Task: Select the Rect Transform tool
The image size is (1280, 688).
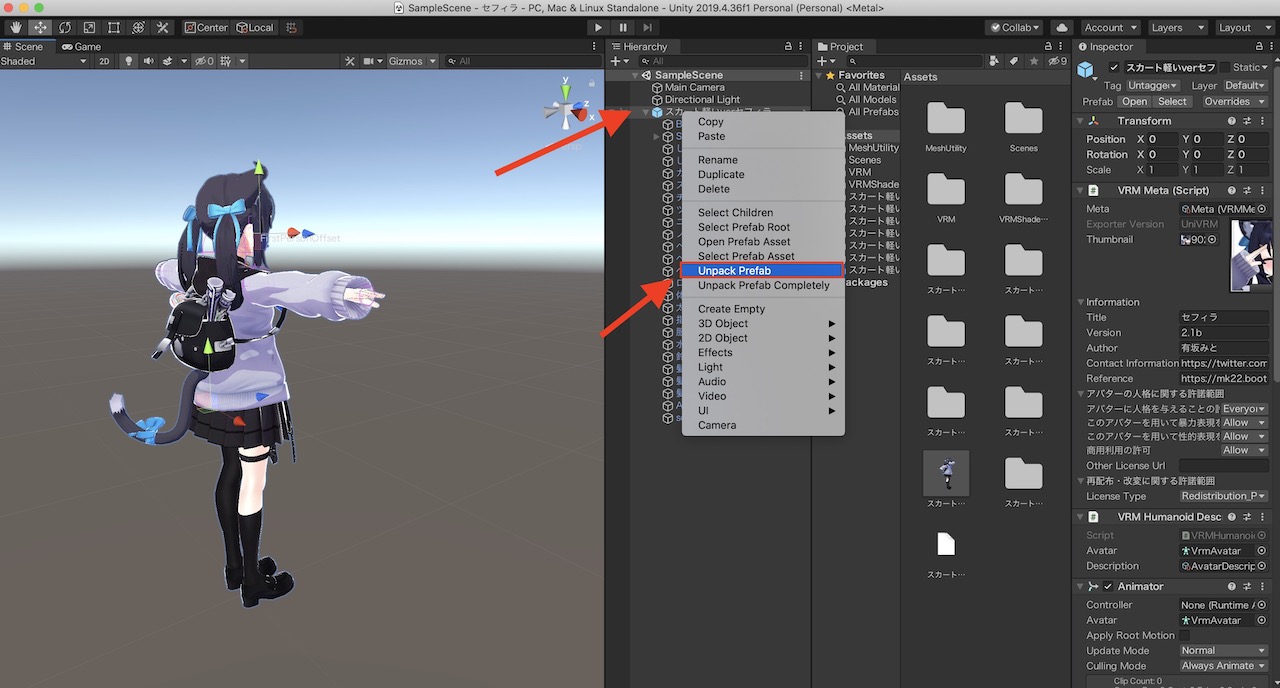Action: [x=112, y=27]
